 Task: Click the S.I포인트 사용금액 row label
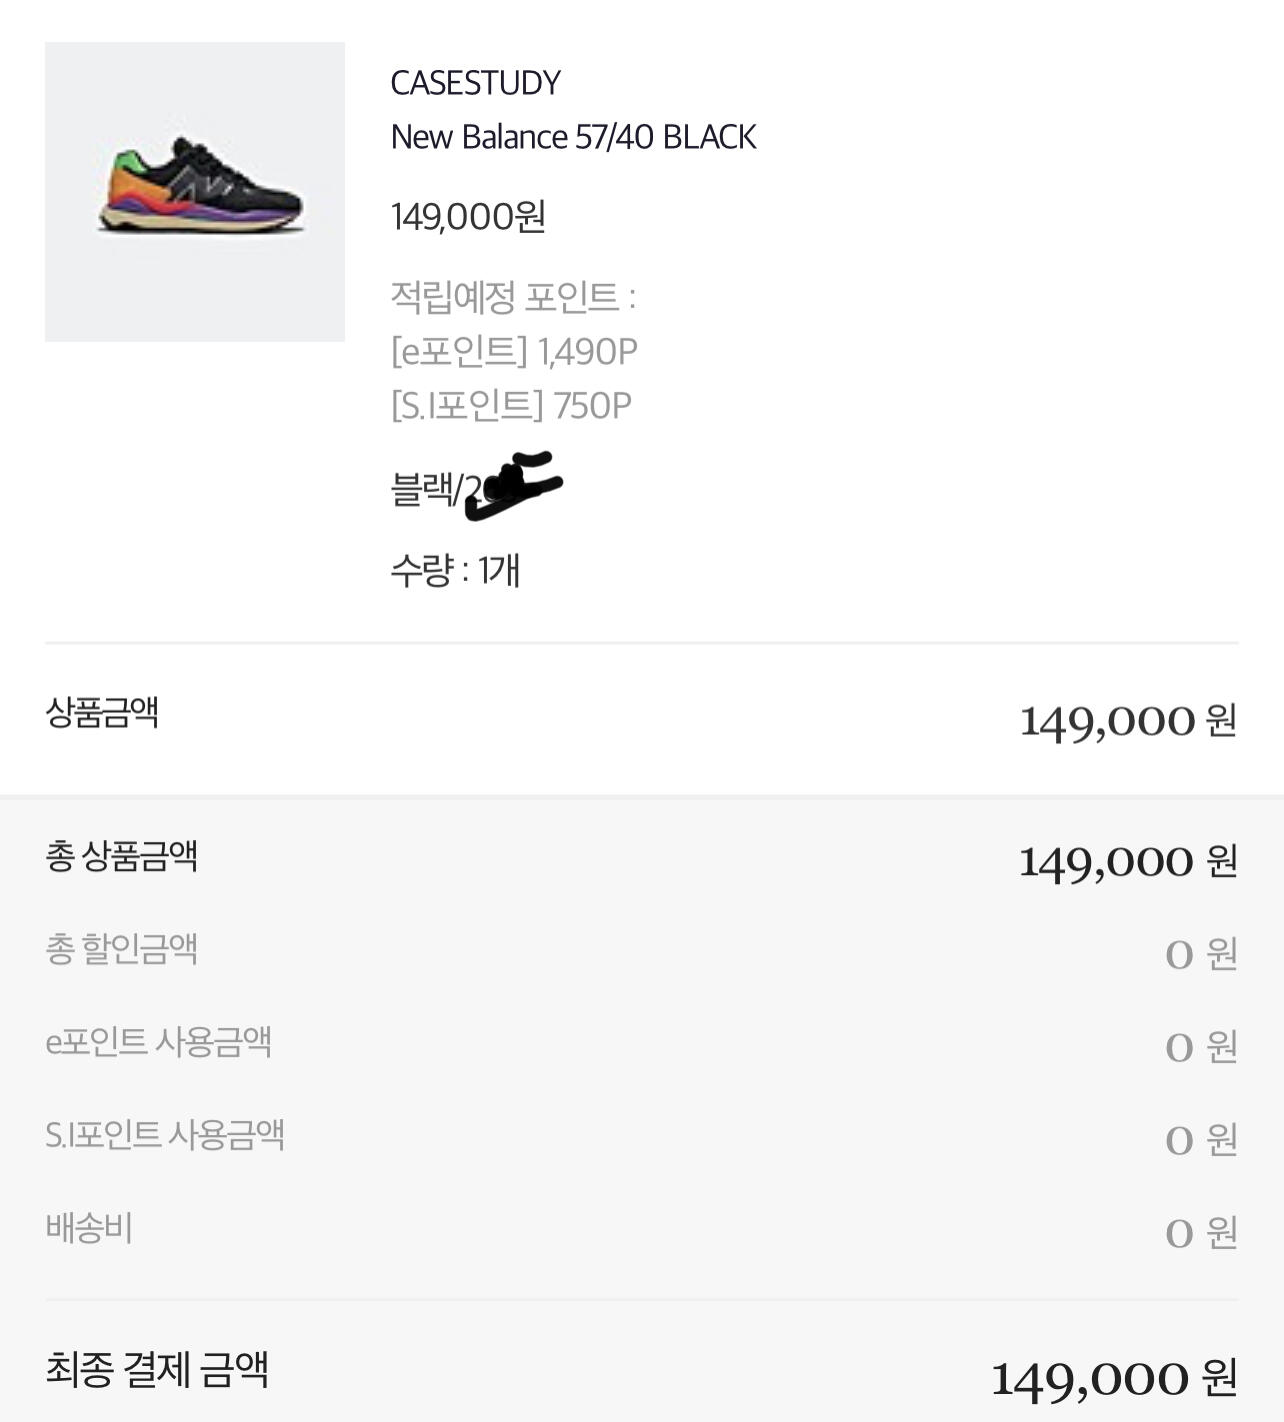pos(165,1134)
